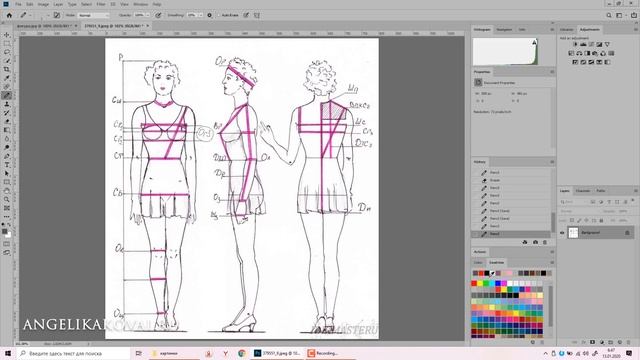The width and height of the screenshot is (640, 360).
Task: Toggle symmetry options butterfly icon
Action: tap(257, 15)
